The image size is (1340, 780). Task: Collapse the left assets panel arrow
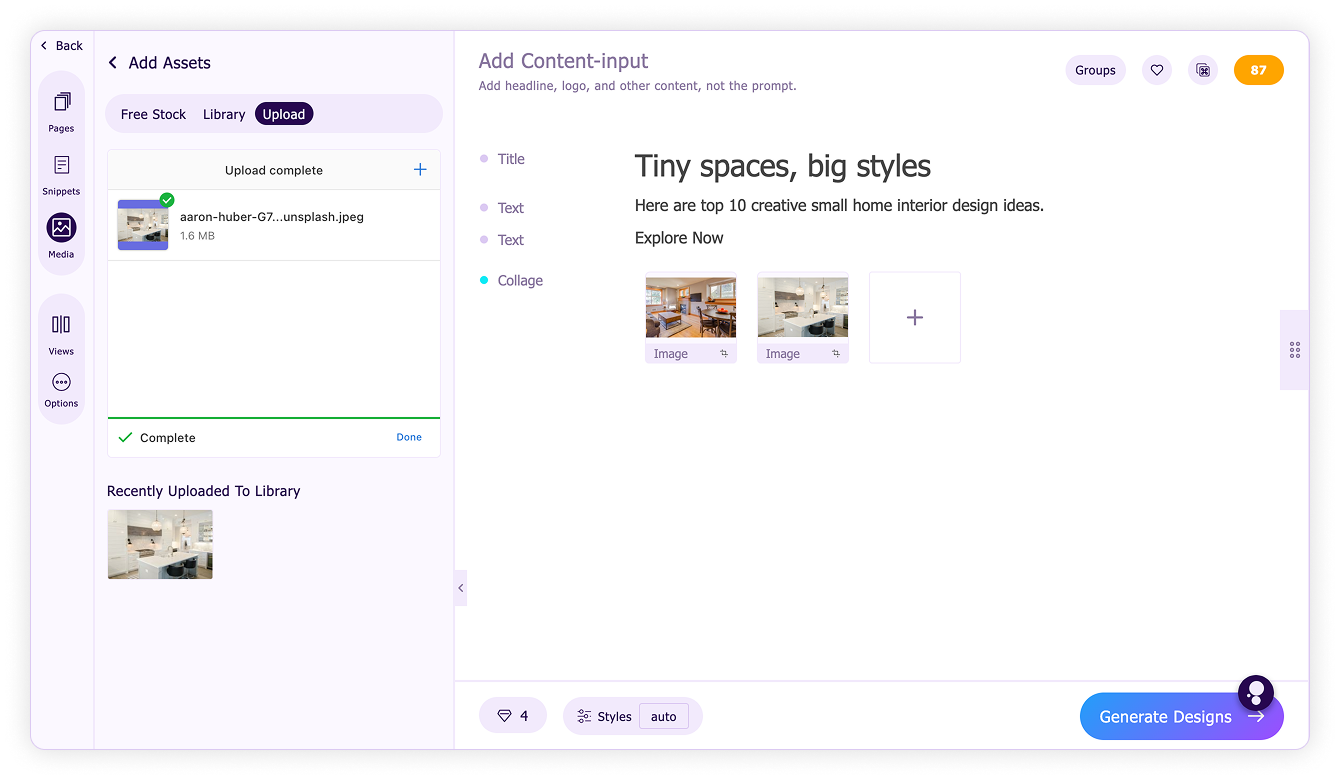pyautogui.click(x=460, y=588)
